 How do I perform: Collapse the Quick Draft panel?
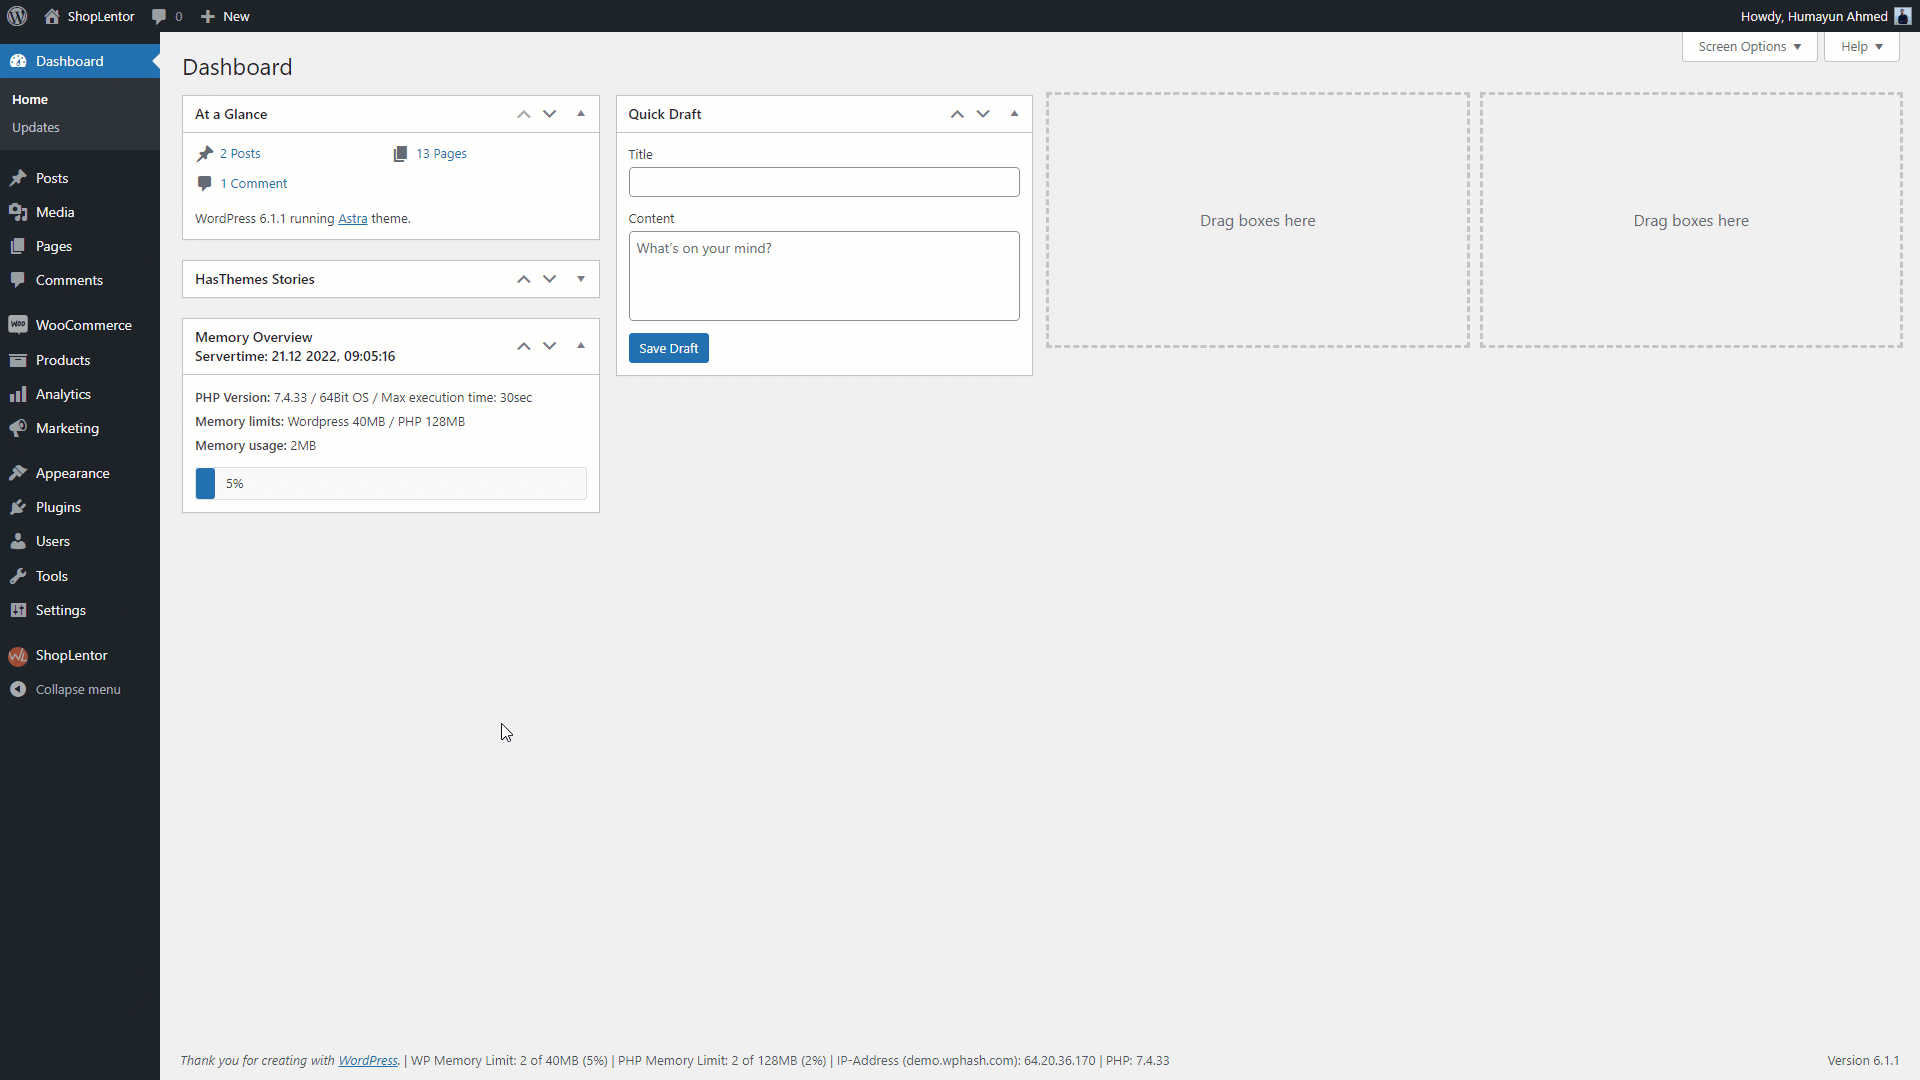point(1014,114)
